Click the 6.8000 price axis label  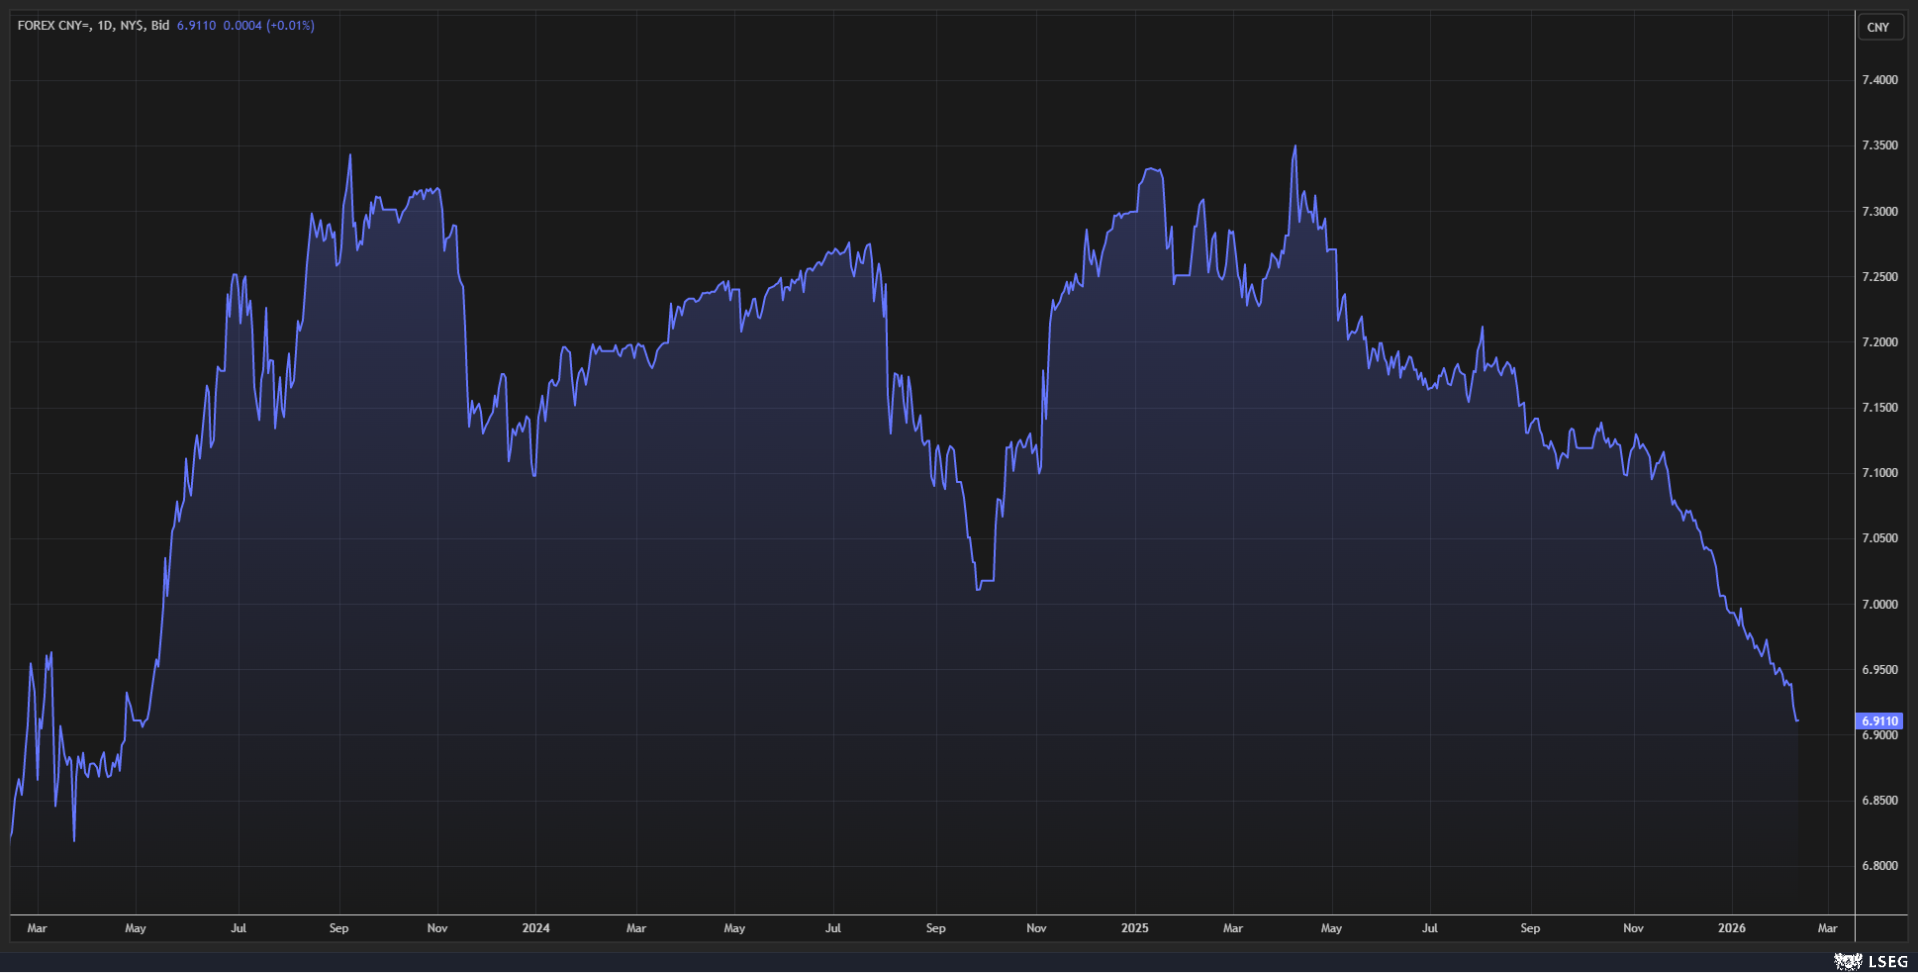[x=1879, y=866]
